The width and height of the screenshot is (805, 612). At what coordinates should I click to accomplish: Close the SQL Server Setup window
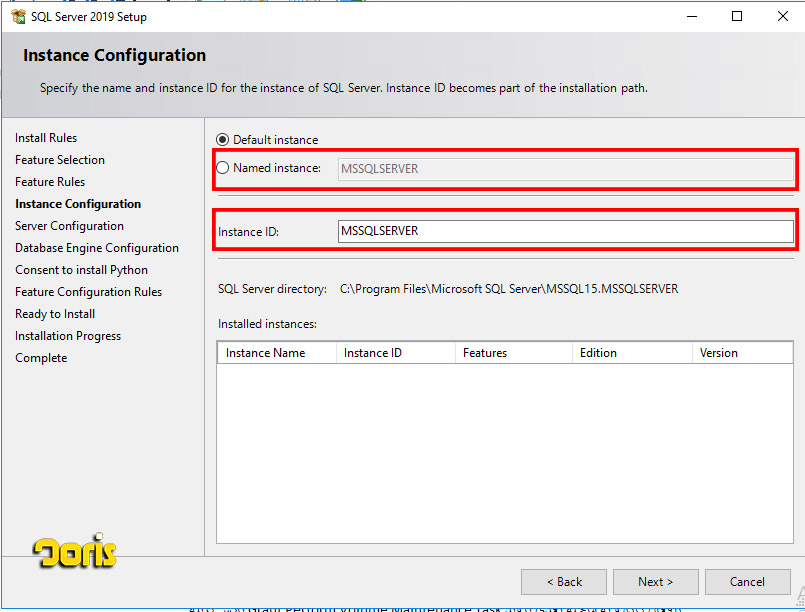[x=782, y=16]
